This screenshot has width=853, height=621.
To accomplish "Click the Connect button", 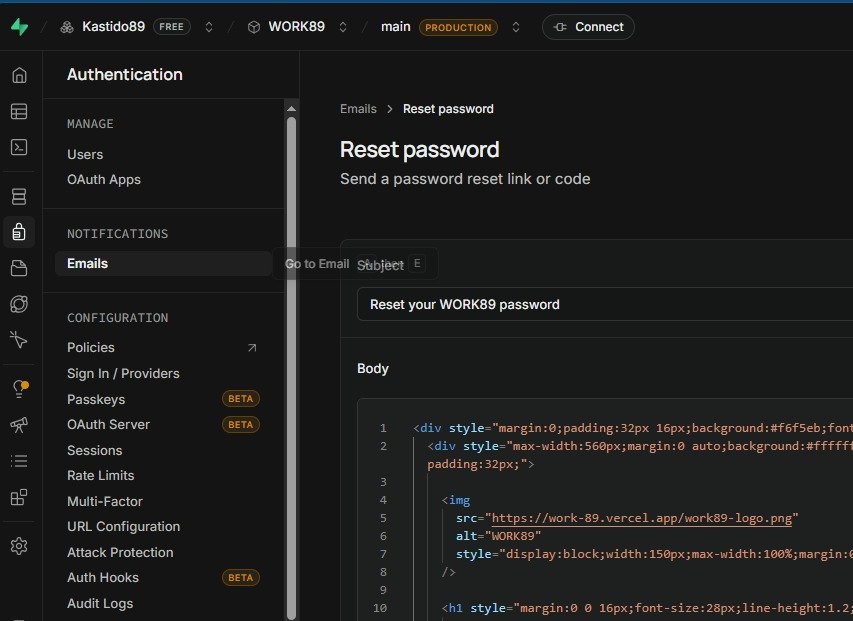I will tap(588, 27).
